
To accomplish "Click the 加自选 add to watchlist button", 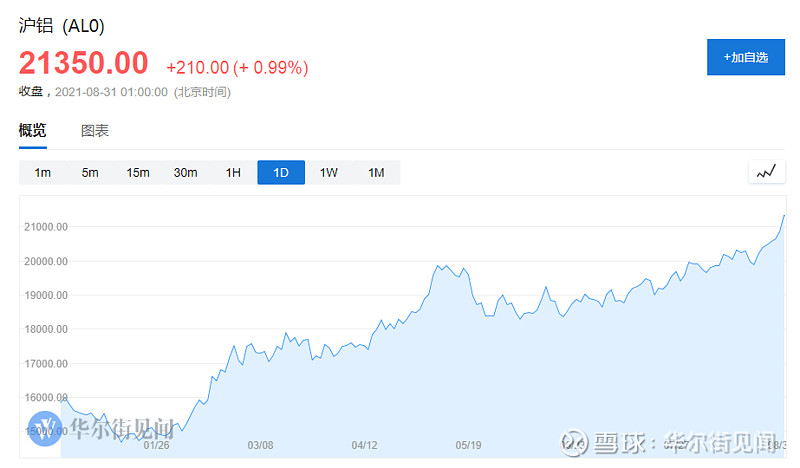I will tap(745, 57).
